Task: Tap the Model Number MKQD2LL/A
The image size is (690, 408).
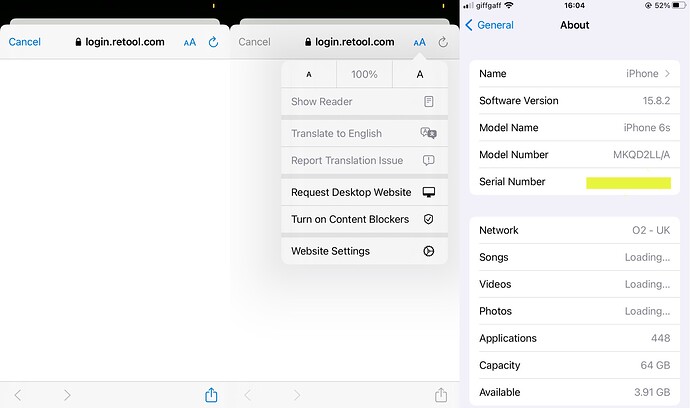Action: click(x=642, y=154)
